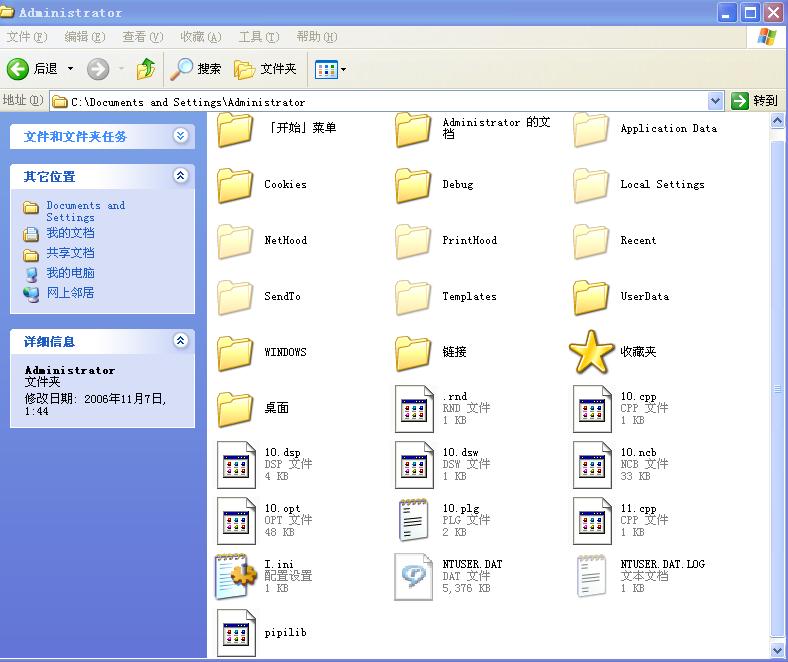Select the Favorites (收藏夹) star icon

[x=591, y=352]
